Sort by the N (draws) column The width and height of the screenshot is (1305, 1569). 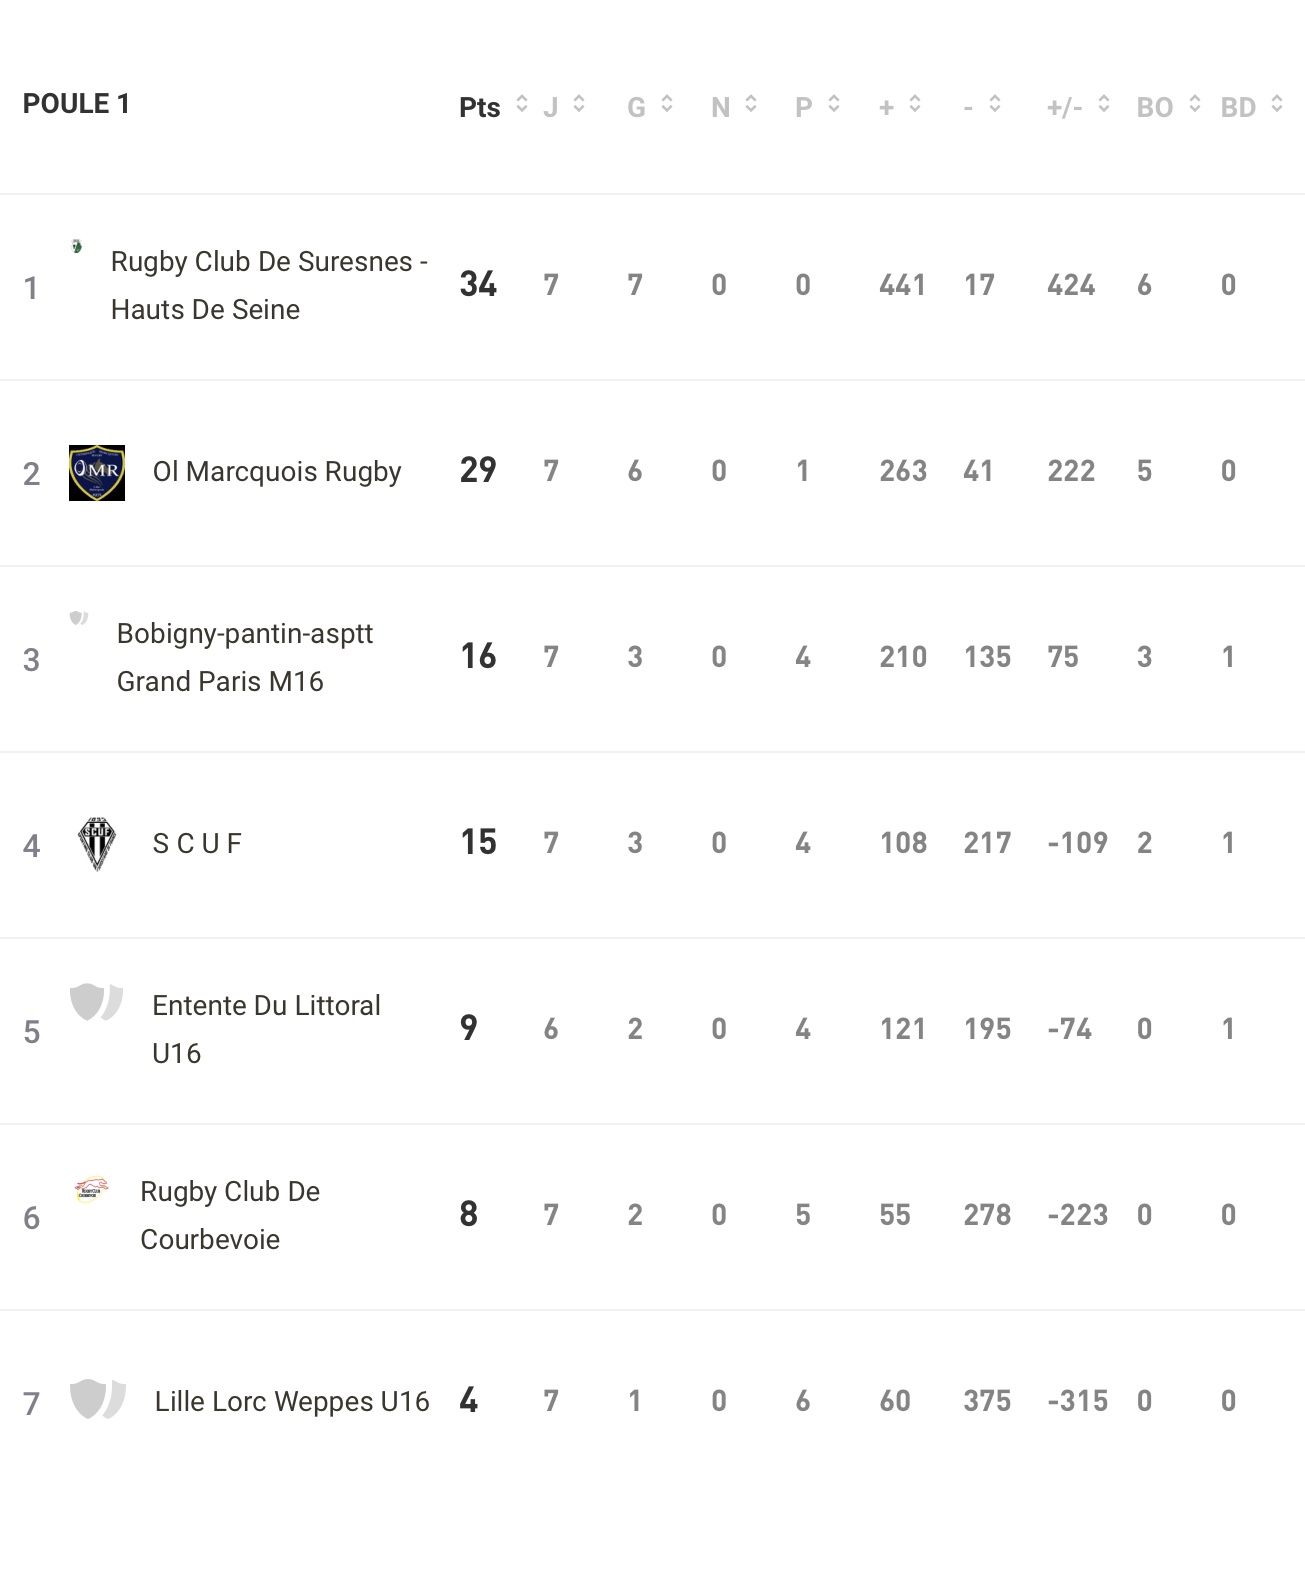point(734,106)
